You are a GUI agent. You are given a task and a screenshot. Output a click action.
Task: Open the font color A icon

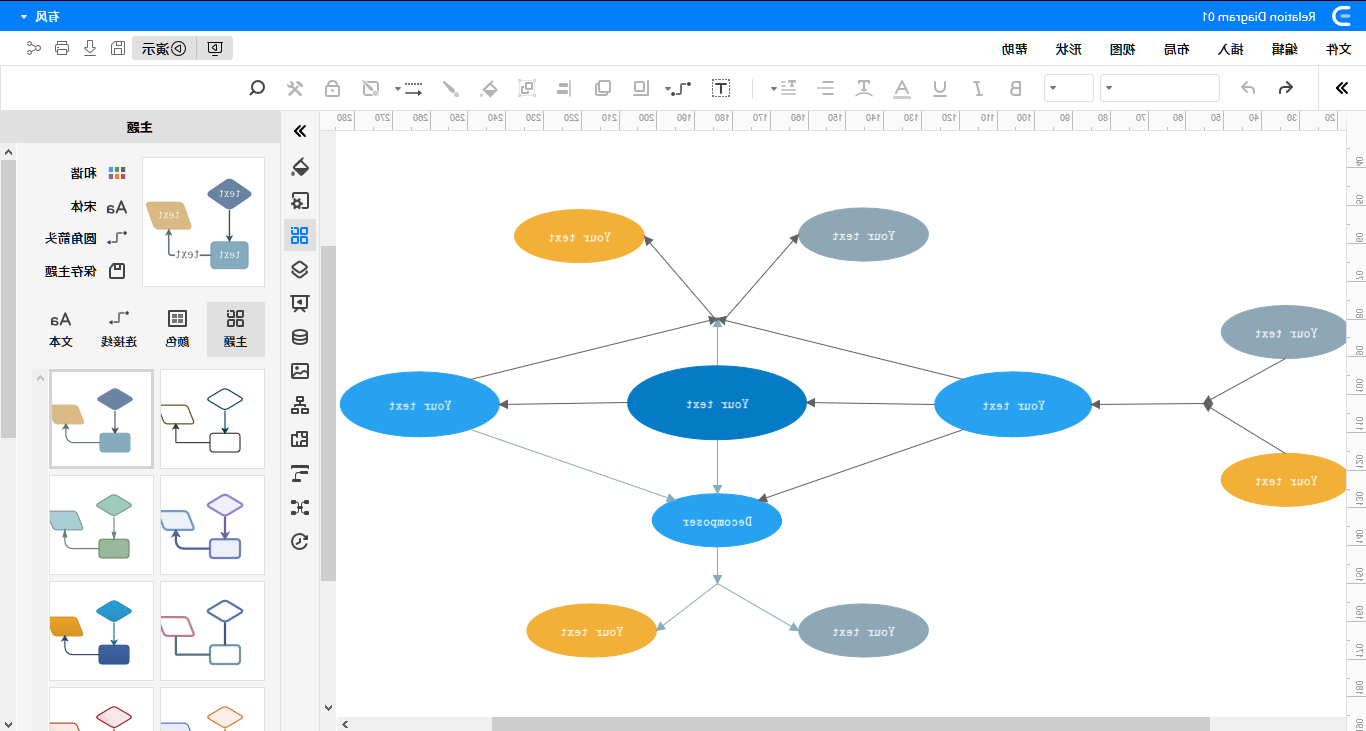(x=902, y=88)
